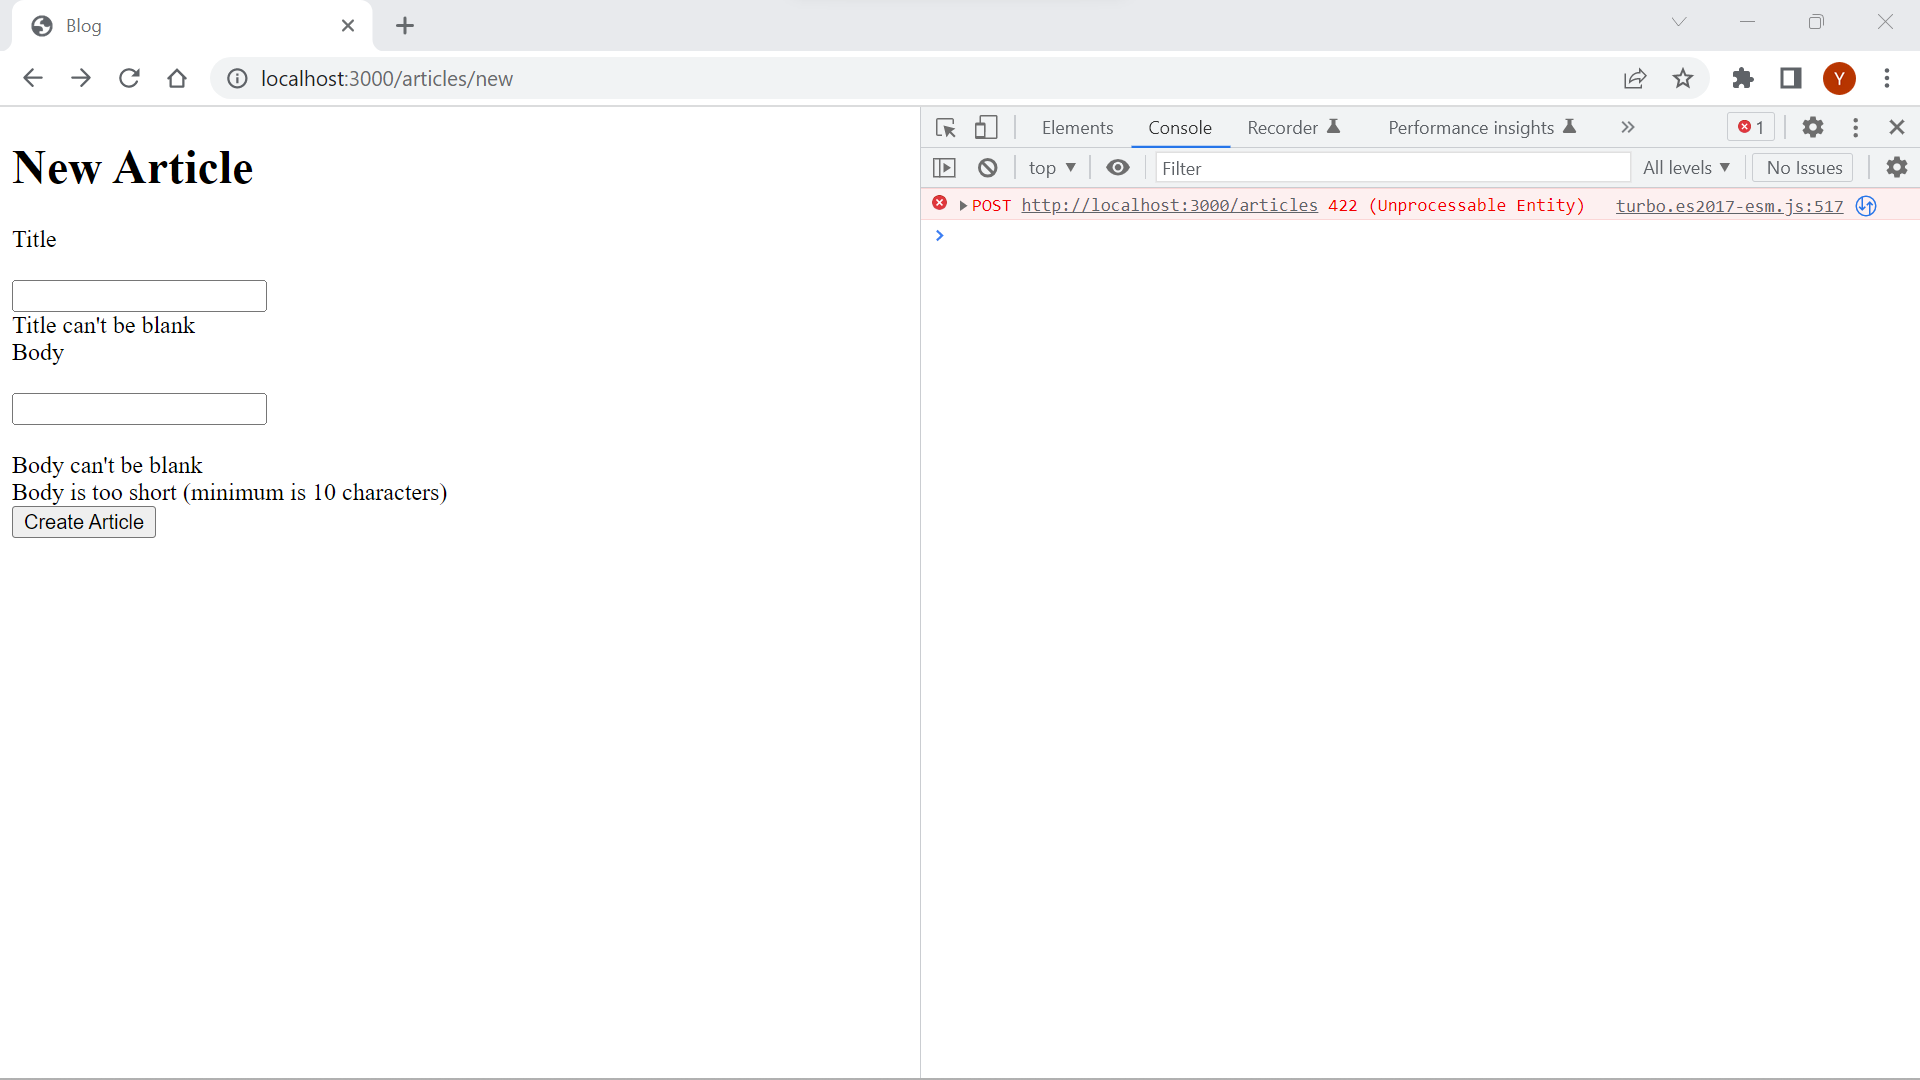Open the All levels log dropdown
This screenshot has height=1080, width=1920.
click(1686, 168)
